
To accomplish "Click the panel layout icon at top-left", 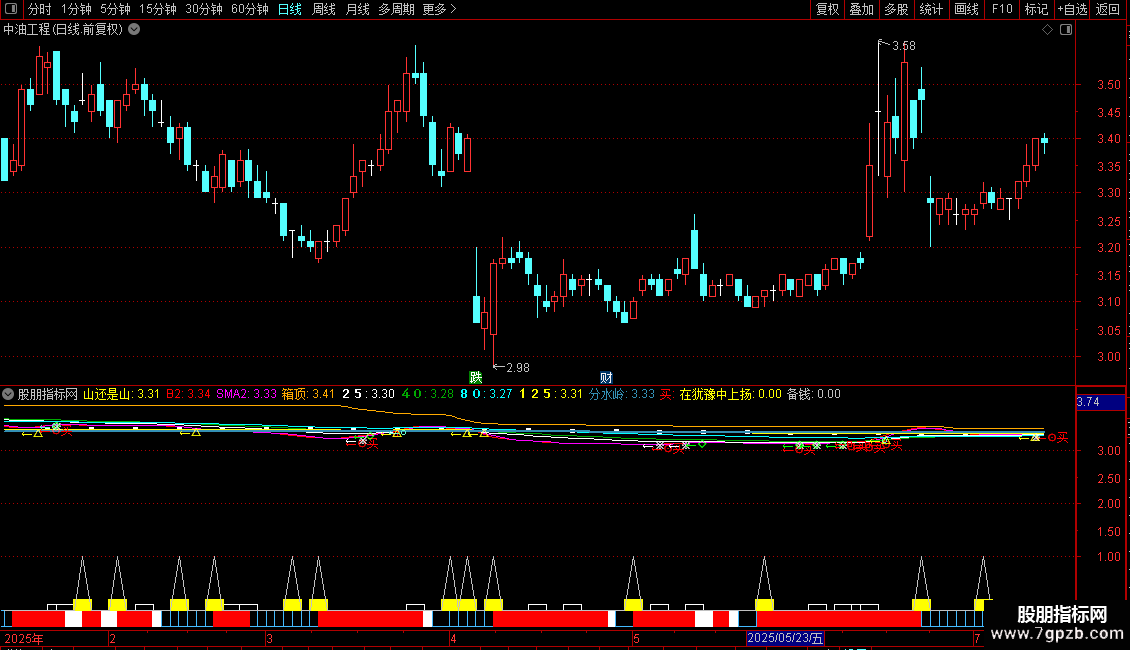I will pos(11,9).
